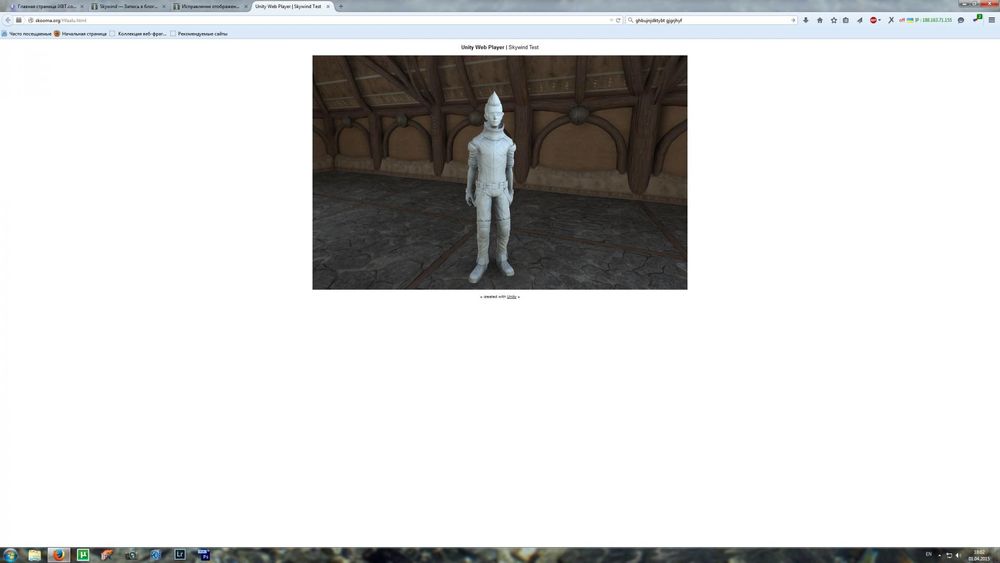This screenshot has height=563, width=1000.
Task: Click the skooma.org address bar
Action: click(x=319, y=20)
